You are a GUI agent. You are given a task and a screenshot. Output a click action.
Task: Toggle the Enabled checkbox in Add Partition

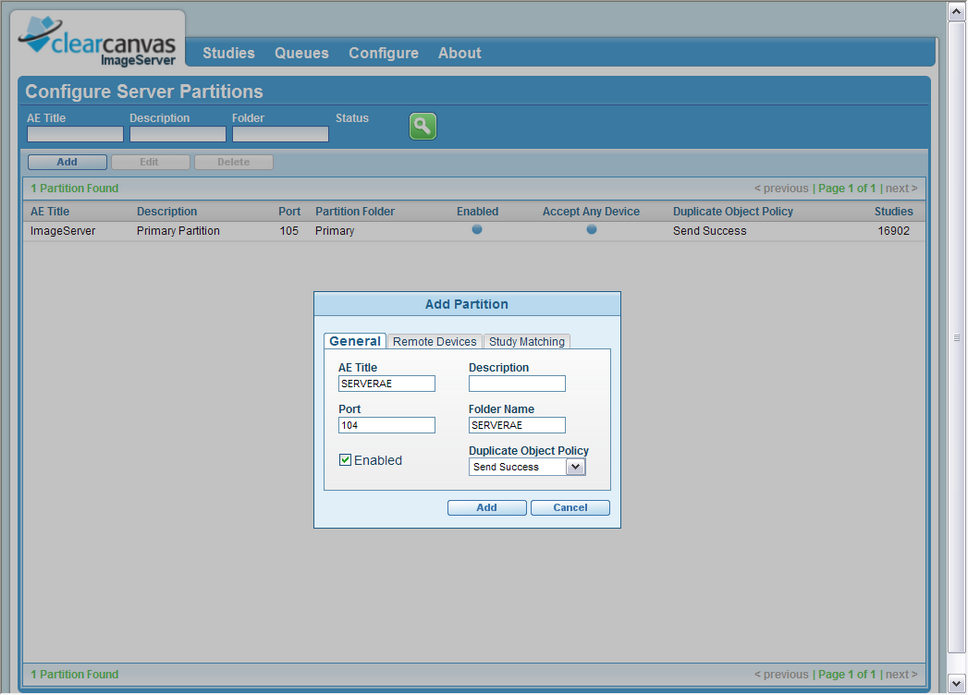[x=345, y=460]
